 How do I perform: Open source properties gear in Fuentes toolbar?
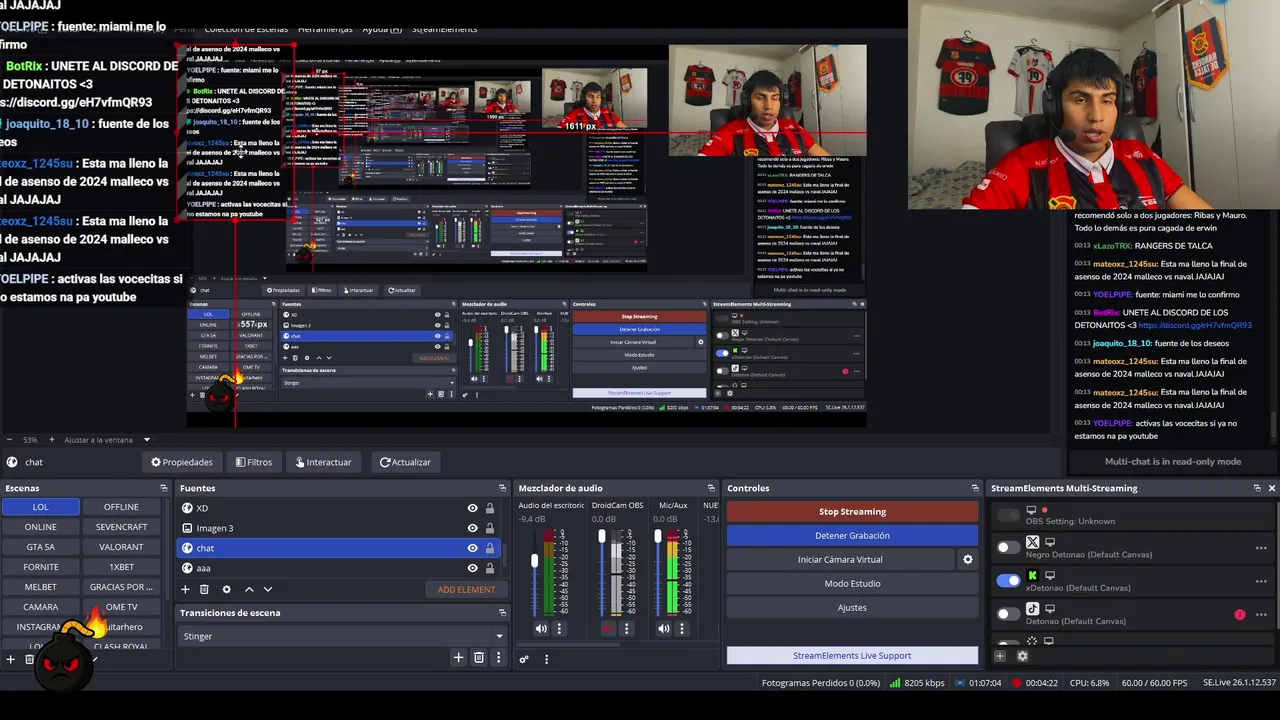pos(226,589)
